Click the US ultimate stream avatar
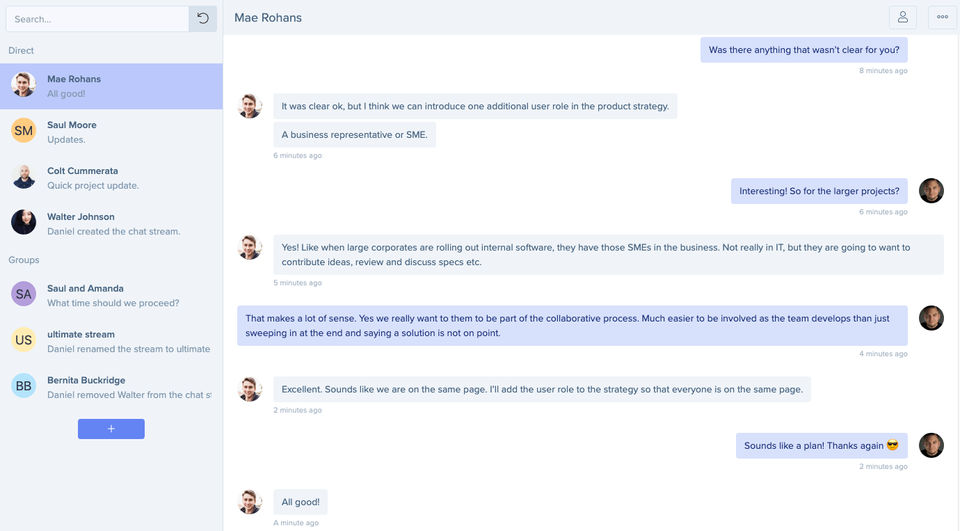The image size is (960, 531). coord(24,340)
